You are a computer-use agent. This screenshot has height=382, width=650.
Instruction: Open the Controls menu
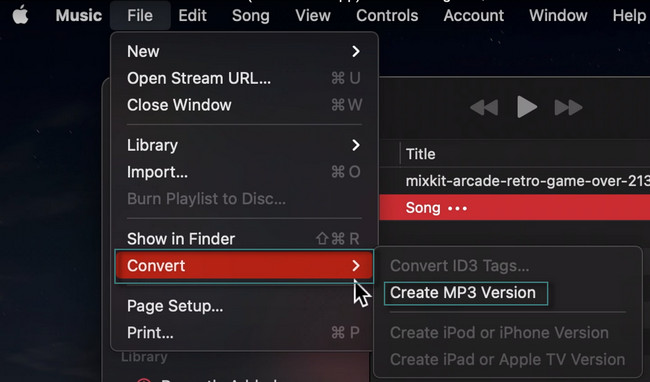point(387,16)
